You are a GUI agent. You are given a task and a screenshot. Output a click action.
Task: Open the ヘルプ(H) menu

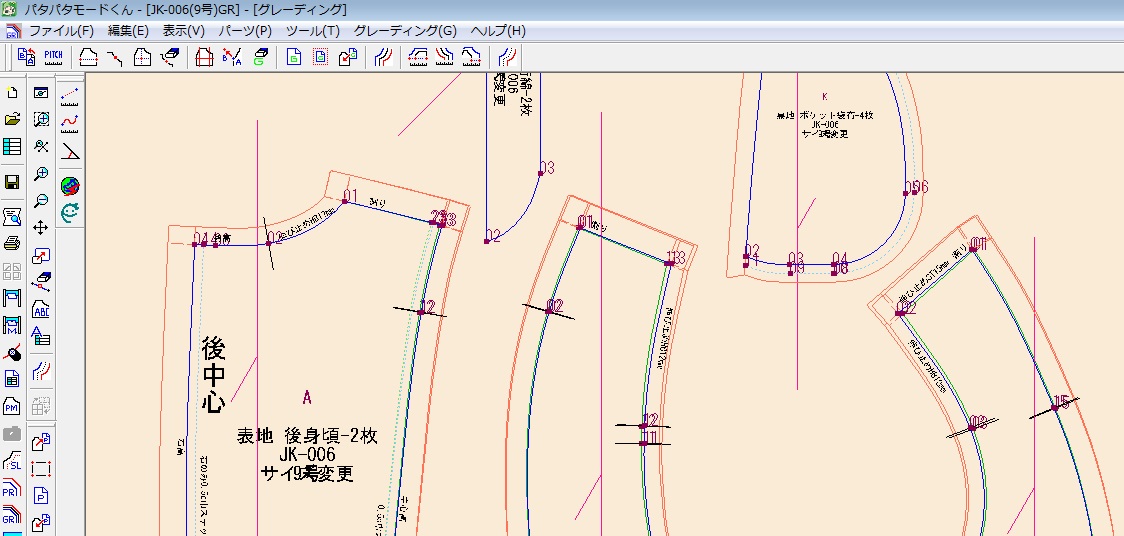coord(497,31)
